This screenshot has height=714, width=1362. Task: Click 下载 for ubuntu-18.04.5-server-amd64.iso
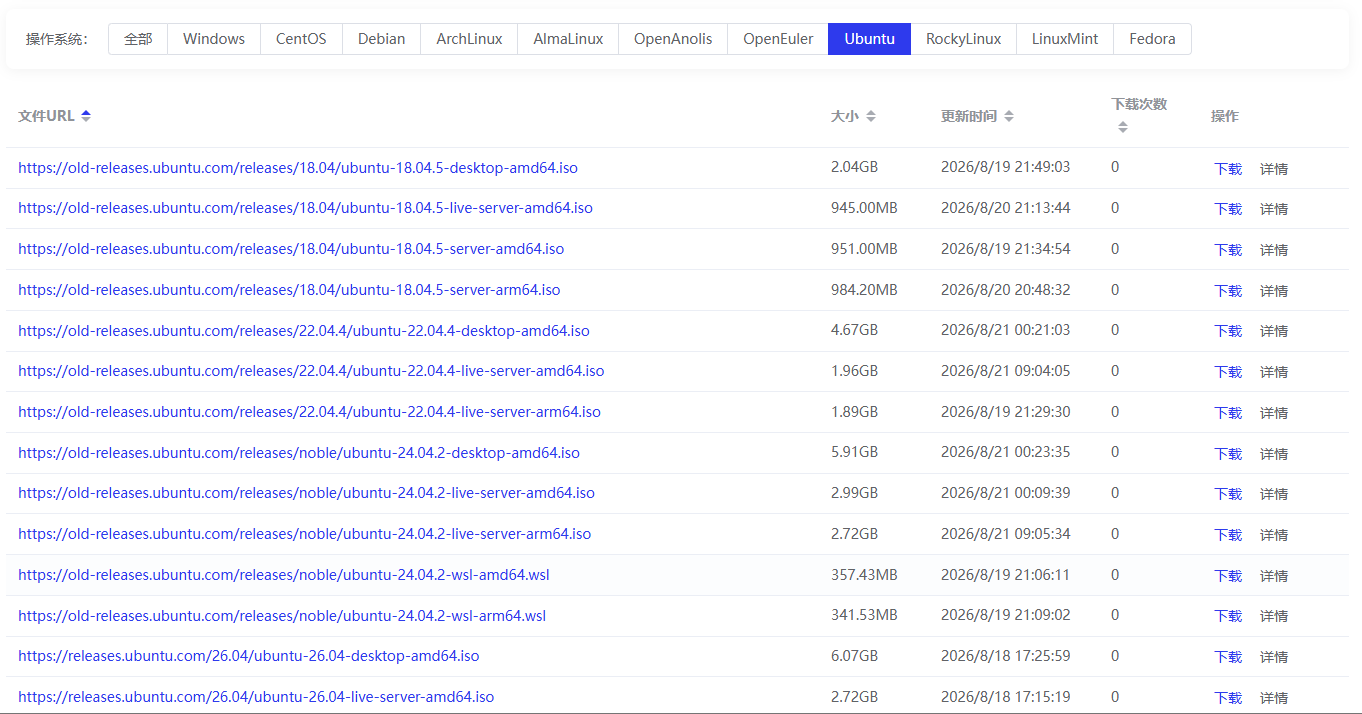pyautogui.click(x=1228, y=250)
